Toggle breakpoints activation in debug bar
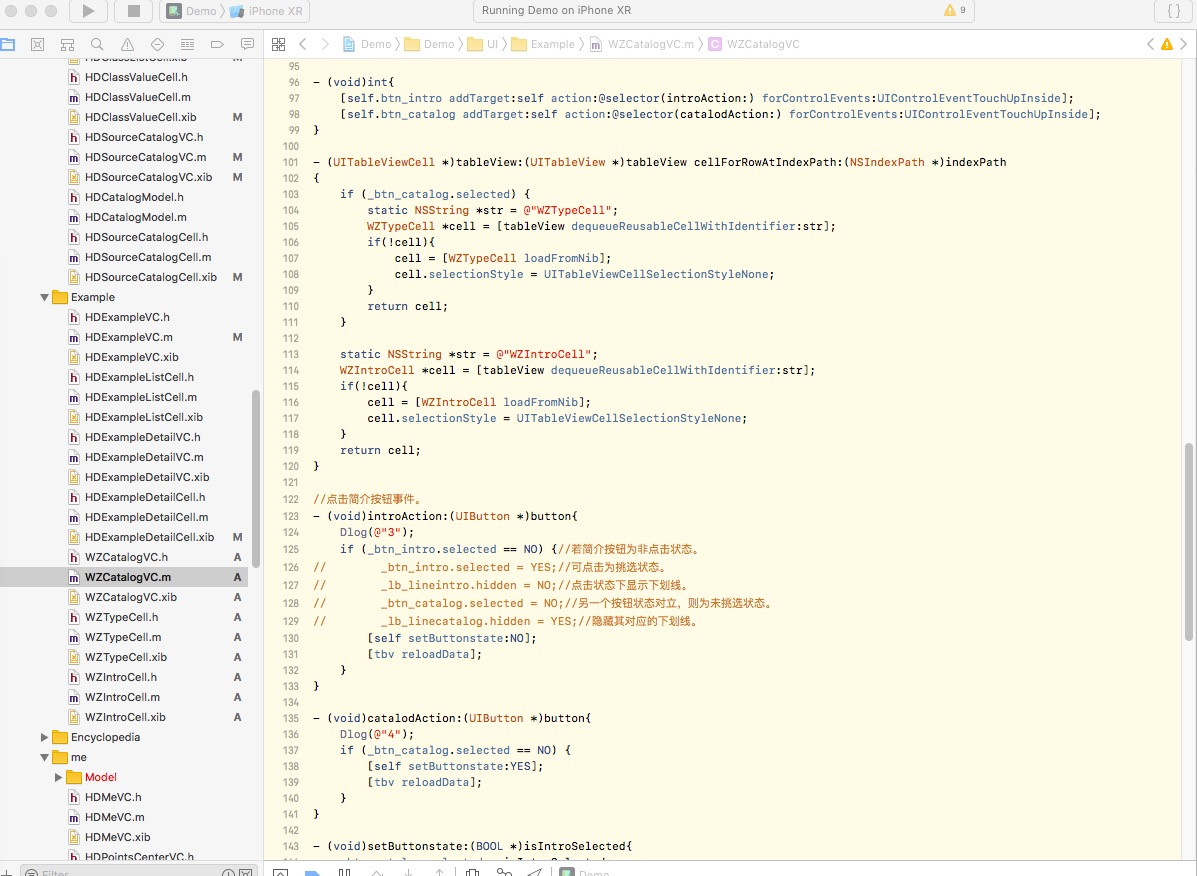 [312, 871]
